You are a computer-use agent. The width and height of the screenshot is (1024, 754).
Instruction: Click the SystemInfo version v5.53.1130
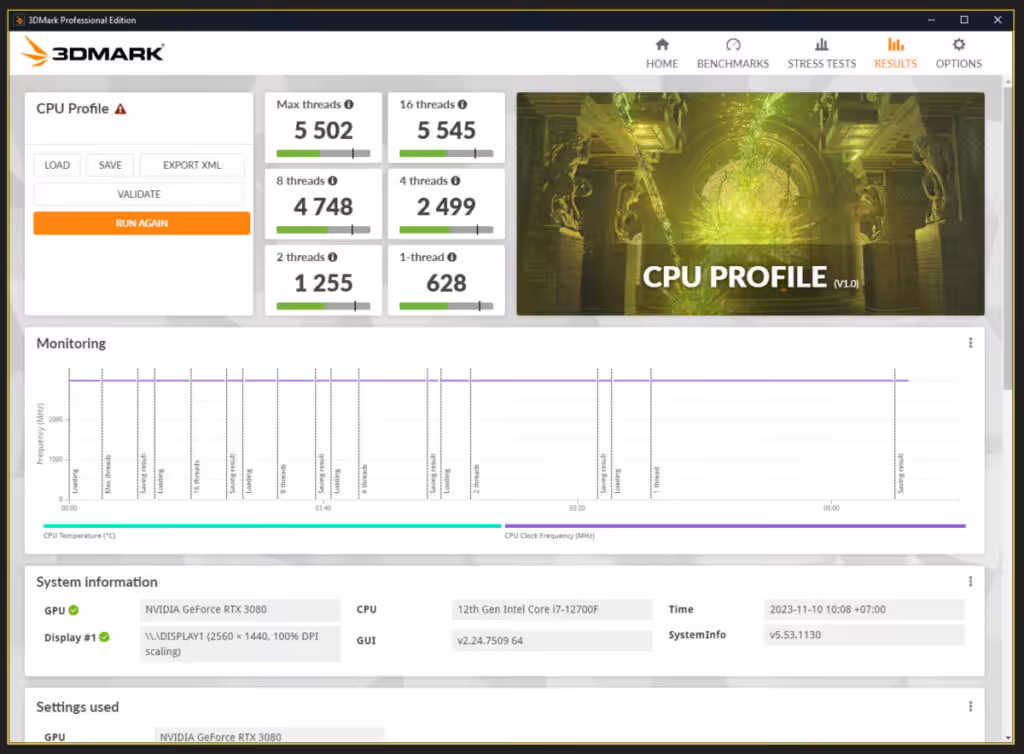pos(864,635)
